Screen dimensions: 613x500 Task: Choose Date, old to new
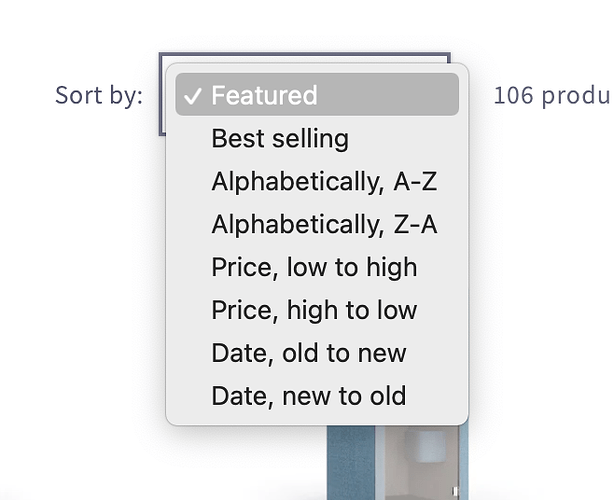point(308,353)
